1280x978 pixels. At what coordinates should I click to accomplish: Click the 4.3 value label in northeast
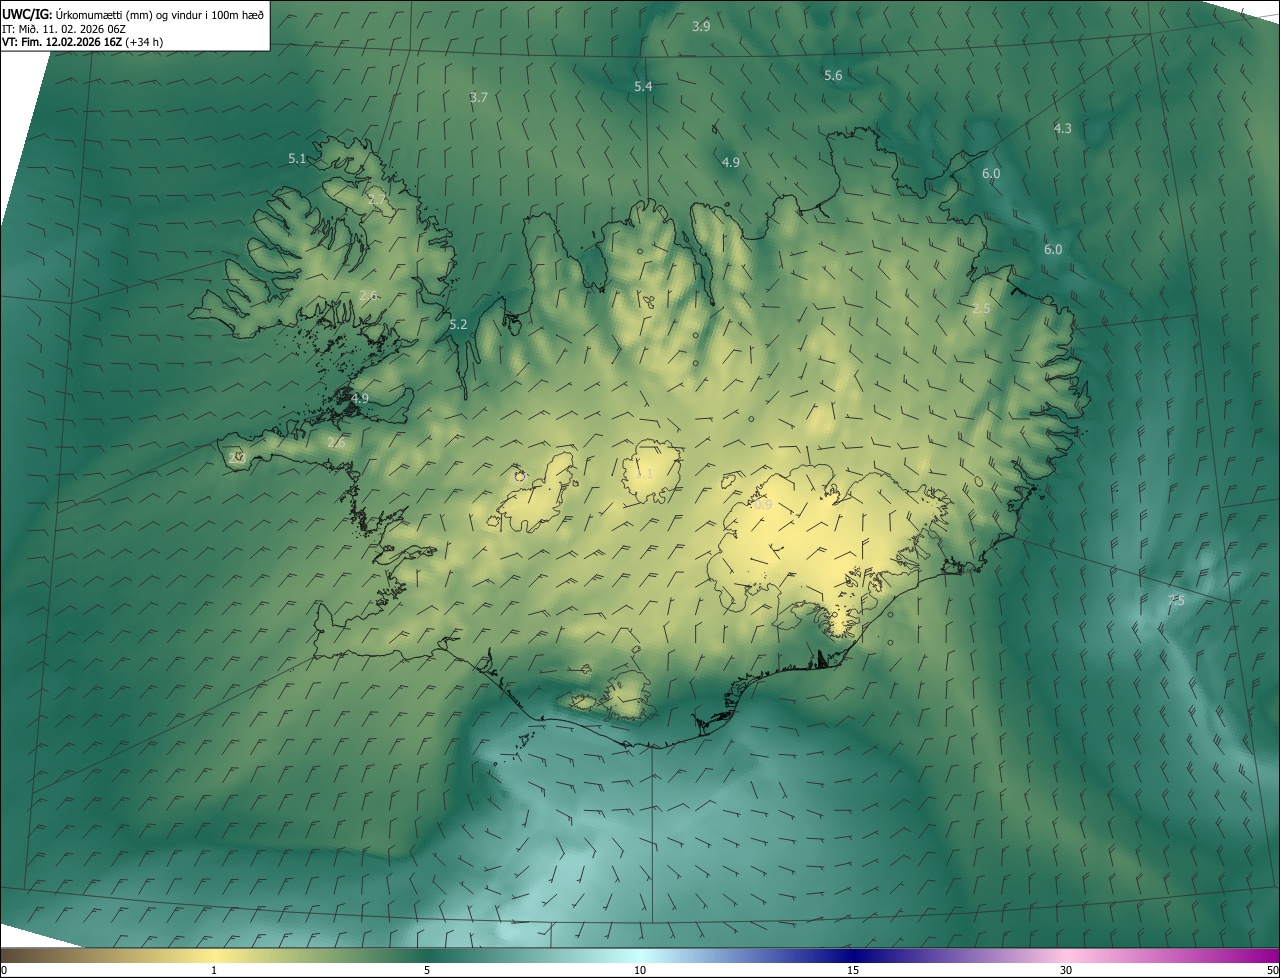tap(1063, 129)
